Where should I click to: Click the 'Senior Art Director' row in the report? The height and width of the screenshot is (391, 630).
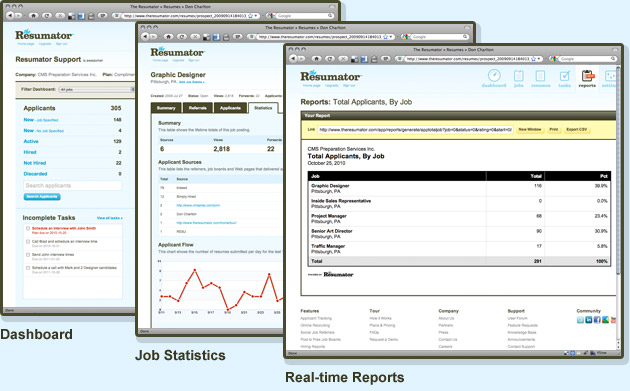[x=459, y=234]
